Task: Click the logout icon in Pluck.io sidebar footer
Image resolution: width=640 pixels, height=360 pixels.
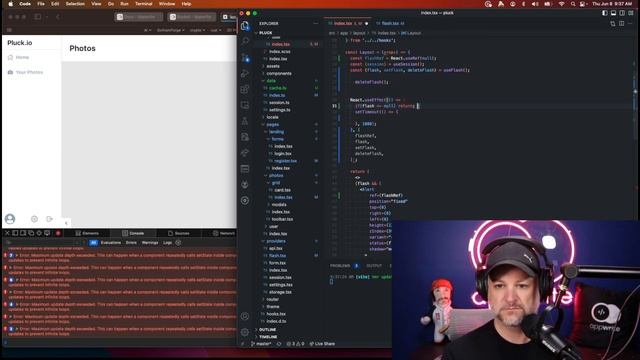Action: coord(49,219)
